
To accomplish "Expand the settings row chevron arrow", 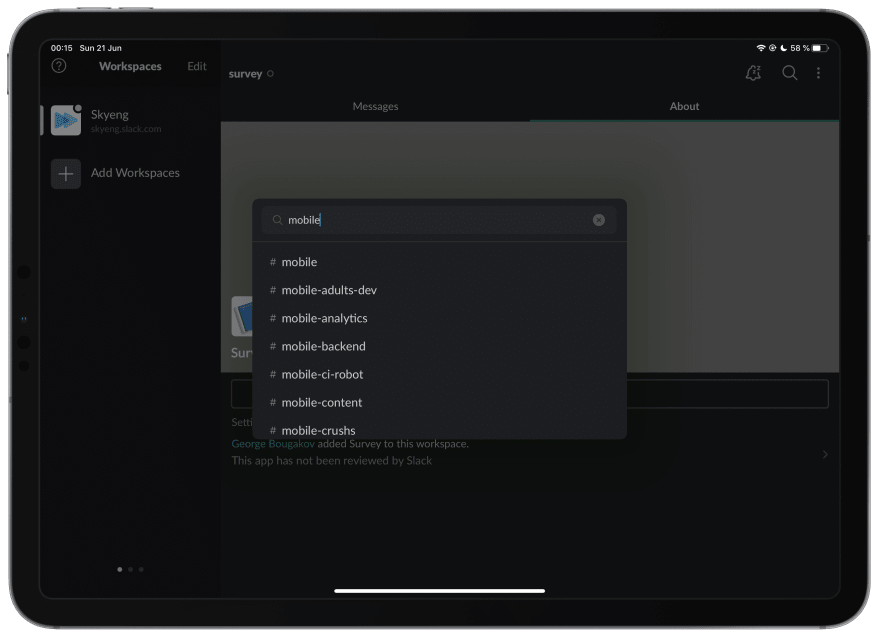I will [x=825, y=454].
